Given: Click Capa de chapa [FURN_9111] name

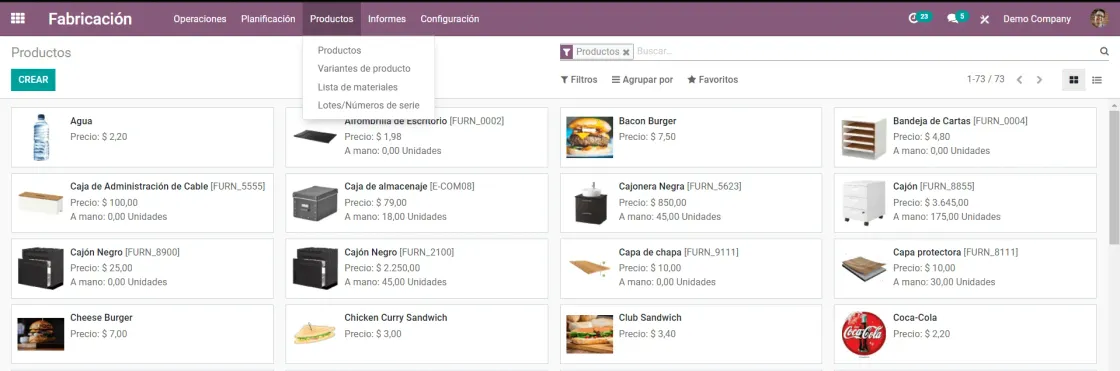Looking at the screenshot, I should (679, 252).
